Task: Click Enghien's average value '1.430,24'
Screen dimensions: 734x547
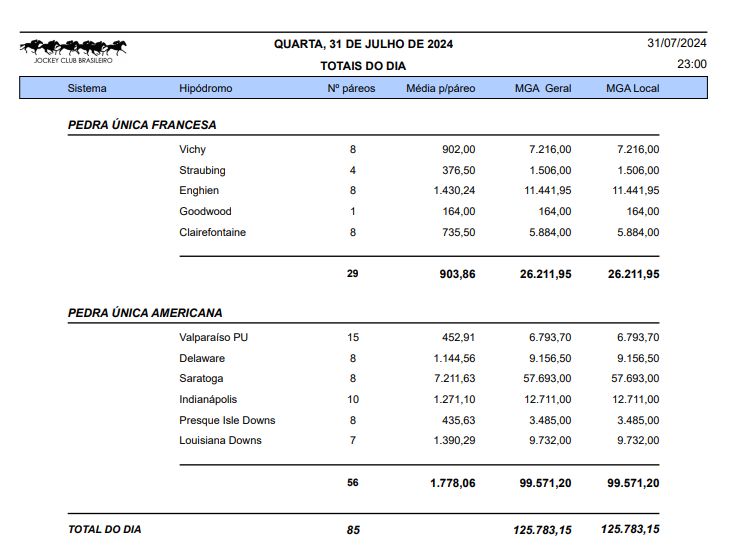Action: pos(454,190)
